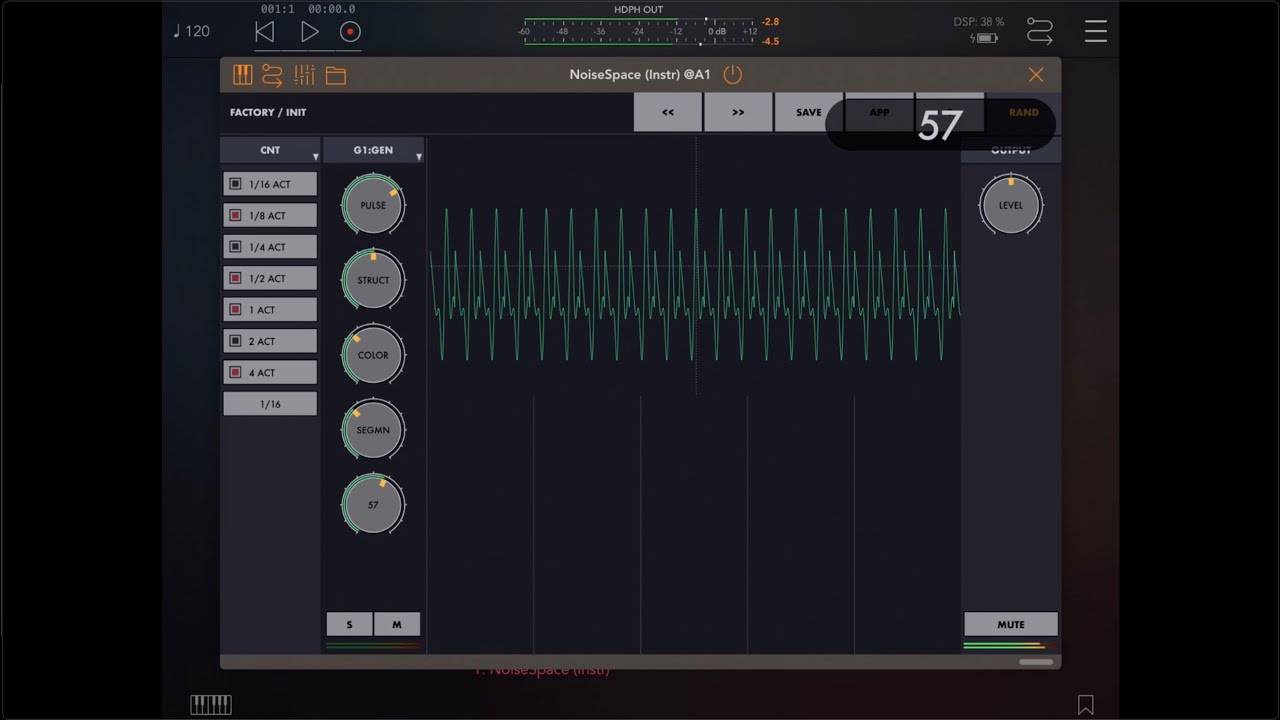Viewport: 1280px width, 720px height.
Task: Select the DSP: 38 % readout
Action: [979, 22]
